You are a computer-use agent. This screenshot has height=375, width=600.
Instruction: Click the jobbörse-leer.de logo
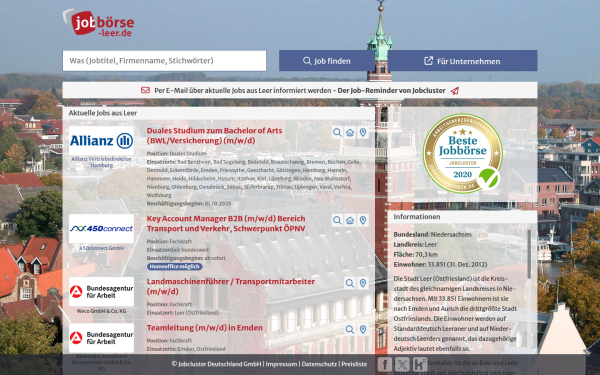[x=98, y=23]
